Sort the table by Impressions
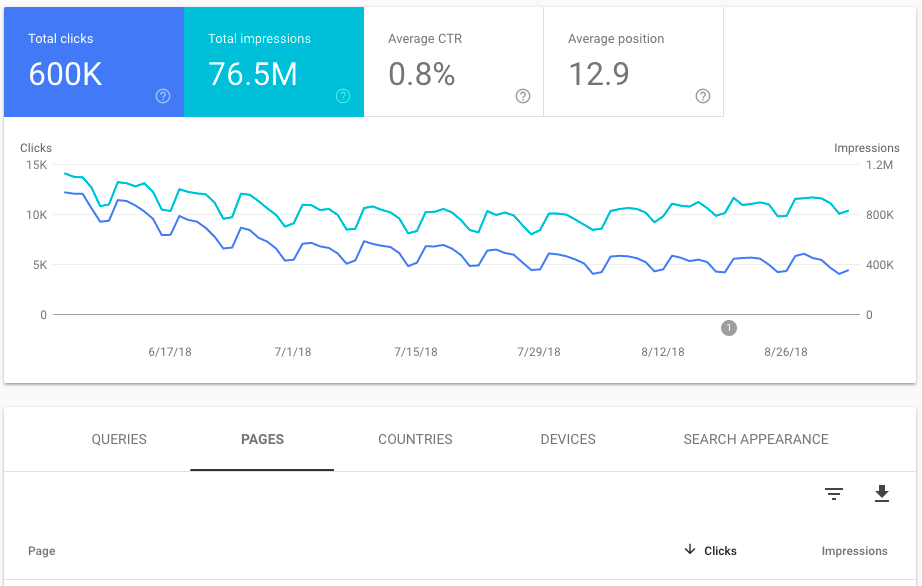This screenshot has height=586, width=922. click(854, 550)
